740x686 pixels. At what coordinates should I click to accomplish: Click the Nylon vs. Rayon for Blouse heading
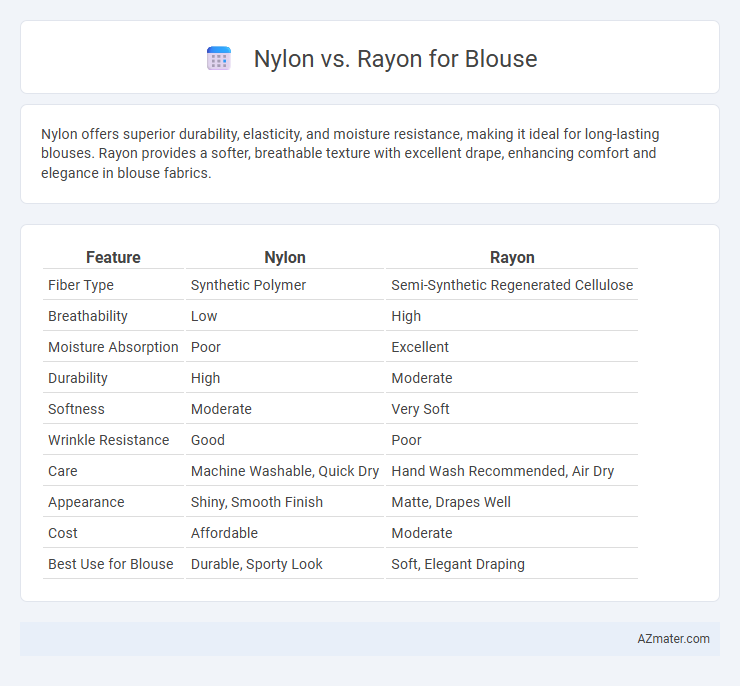pyautogui.click(x=395, y=59)
